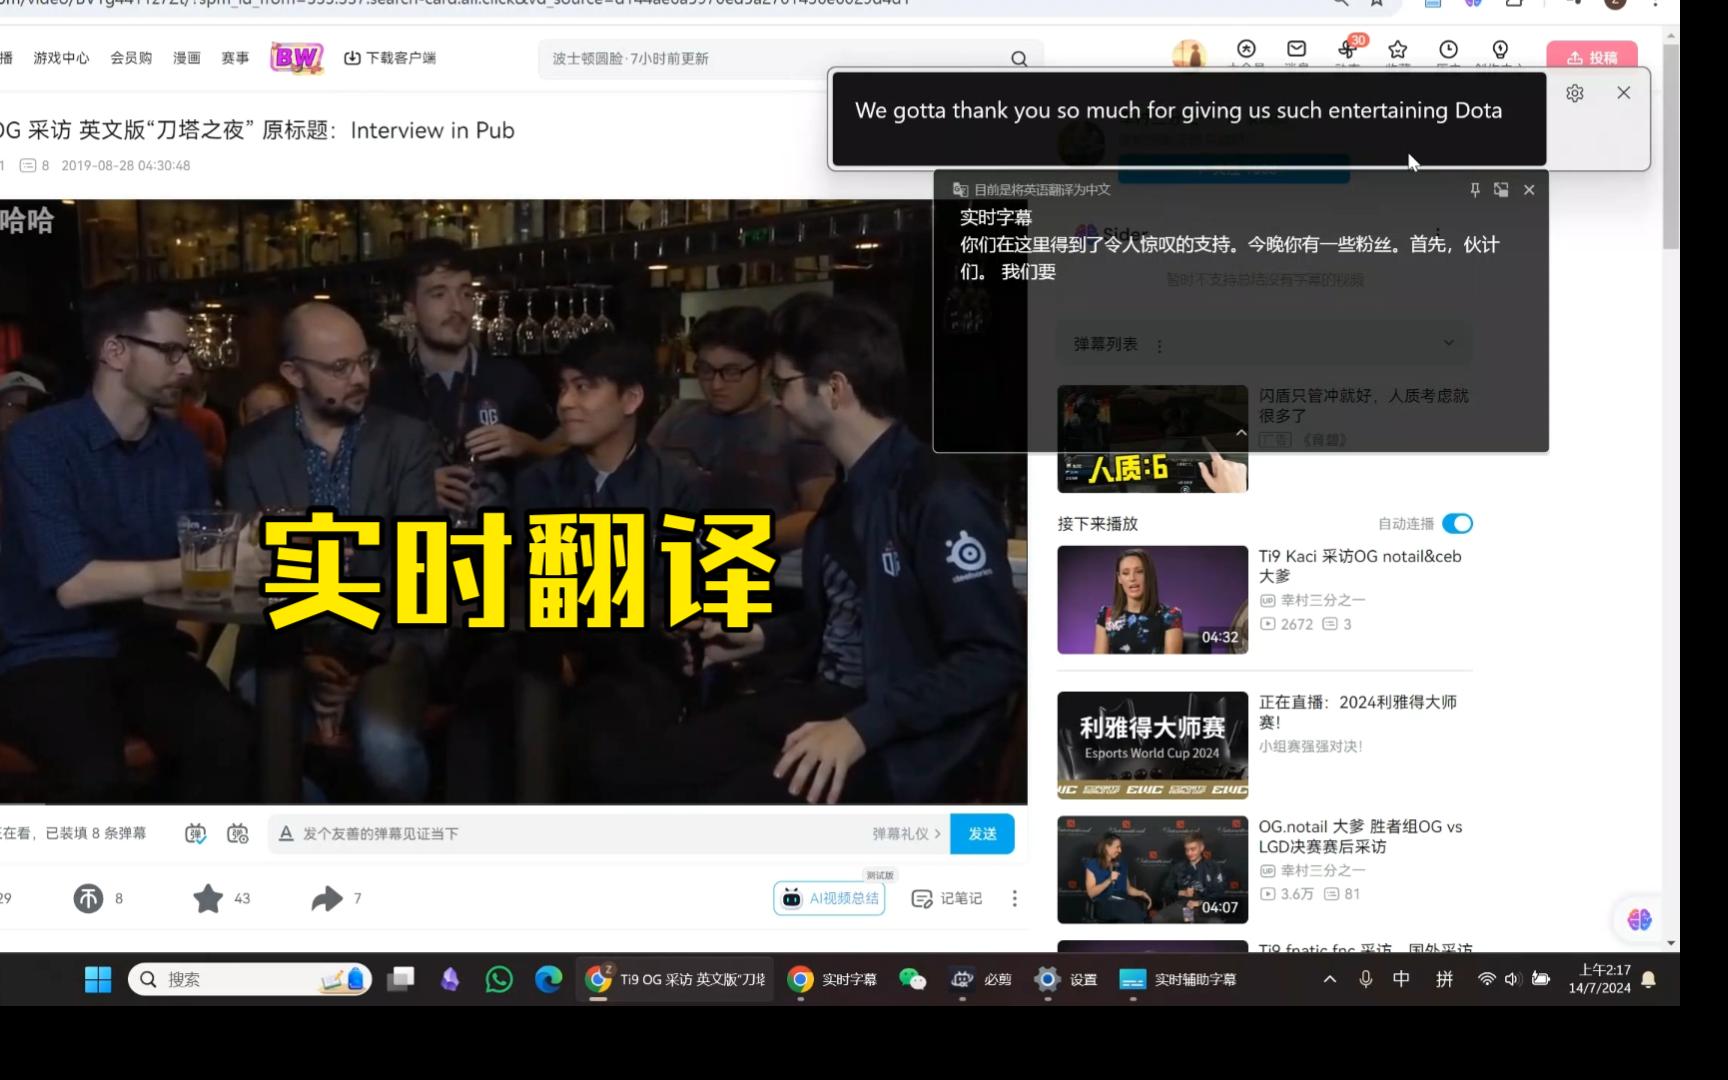Click the Bilibili membership icon in header
1728x1080 pixels.
[x=1246, y=49]
